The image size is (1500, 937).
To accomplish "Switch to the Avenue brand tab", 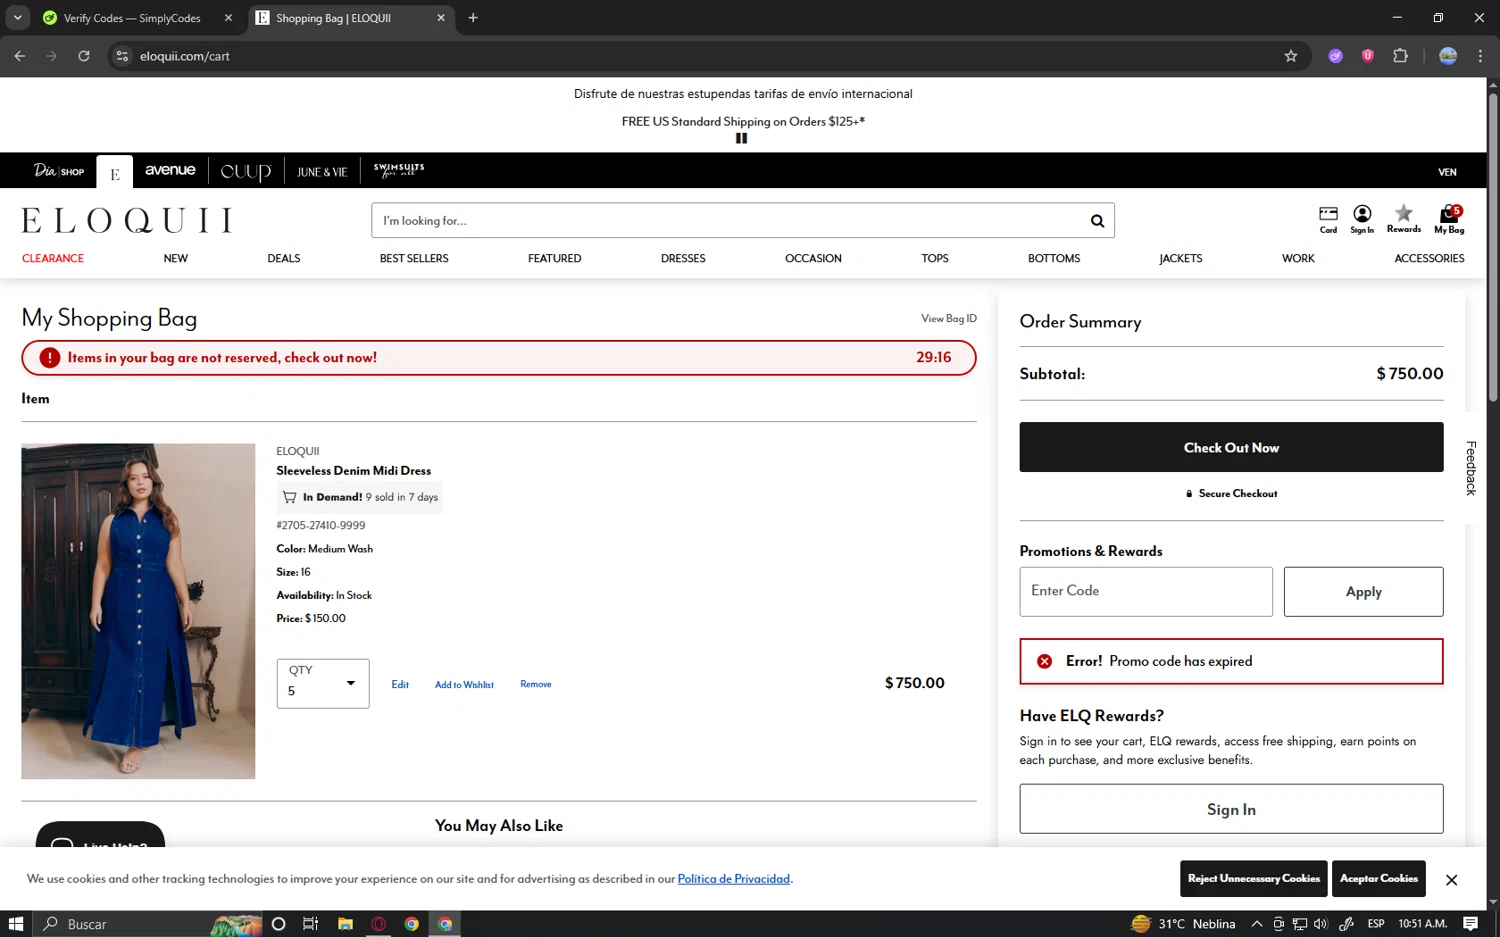I will click(x=170, y=170).
